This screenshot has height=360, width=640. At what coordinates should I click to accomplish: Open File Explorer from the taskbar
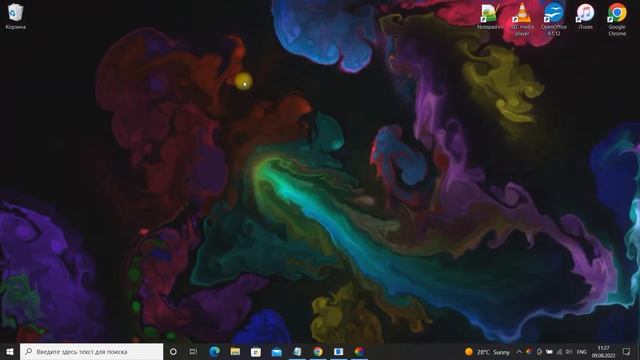tap(235, 351)
